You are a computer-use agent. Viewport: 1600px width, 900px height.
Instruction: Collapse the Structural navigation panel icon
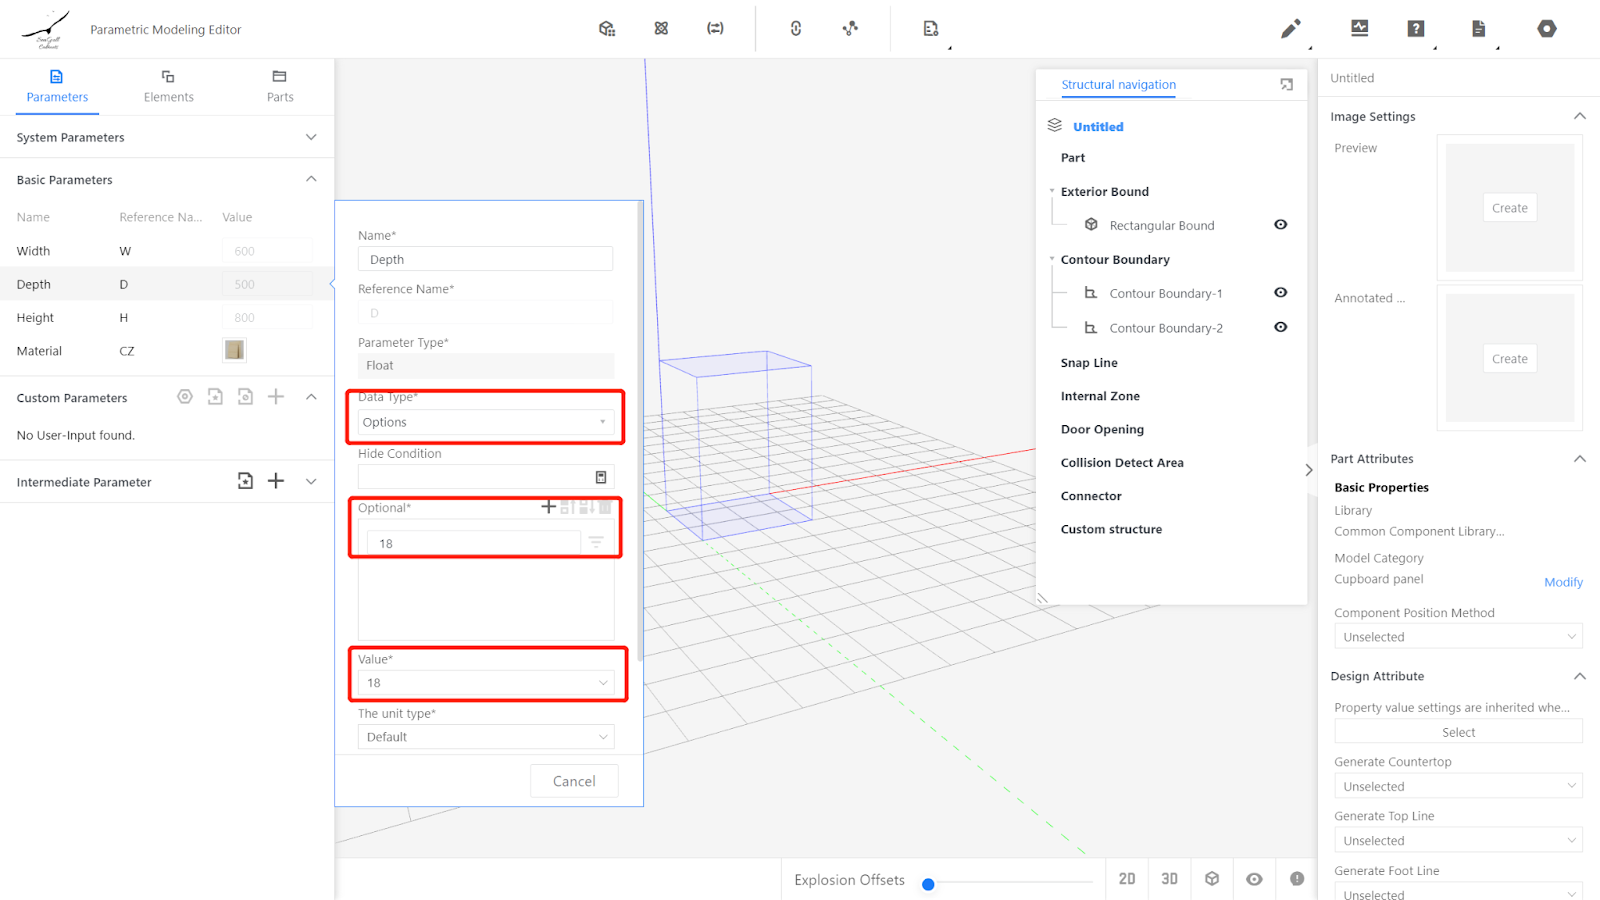[x=1286, y=85]
